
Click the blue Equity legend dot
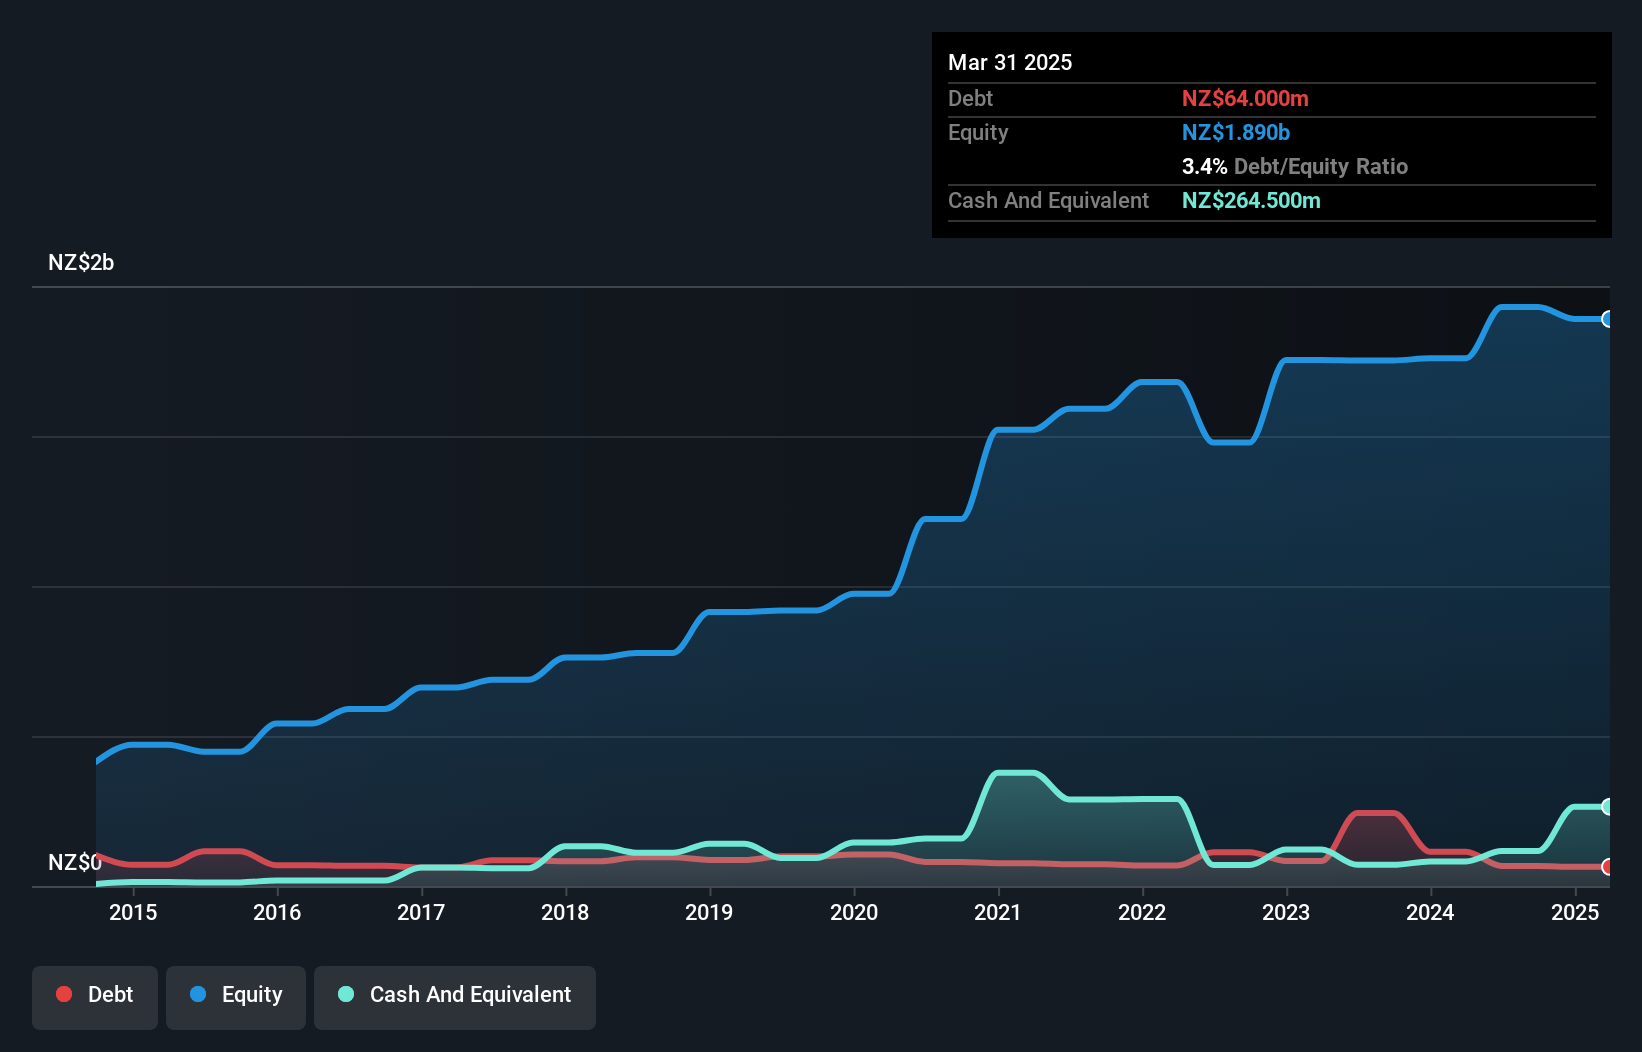(198, 994)
